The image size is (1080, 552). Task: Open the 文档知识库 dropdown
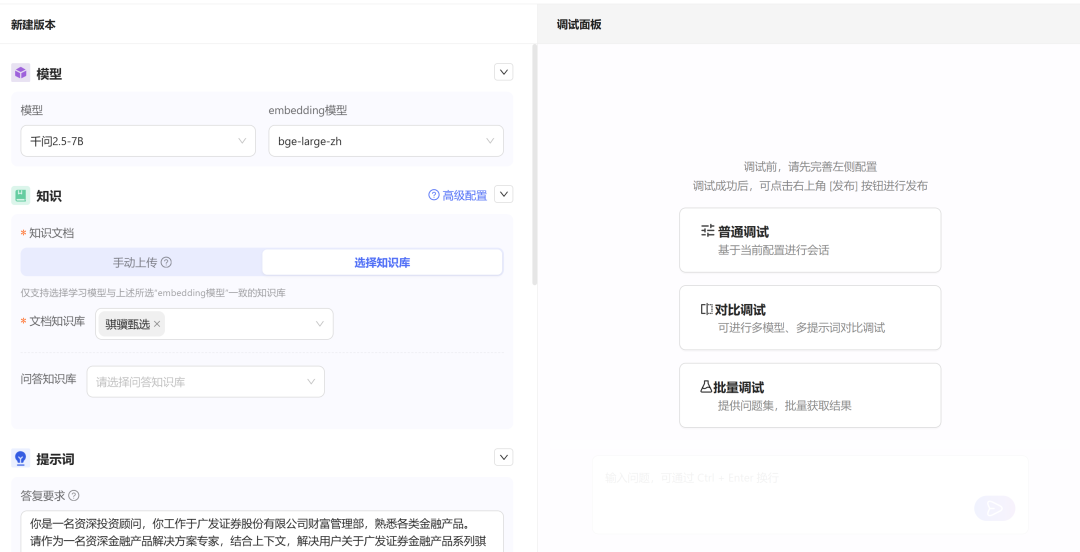click(214, 324)
